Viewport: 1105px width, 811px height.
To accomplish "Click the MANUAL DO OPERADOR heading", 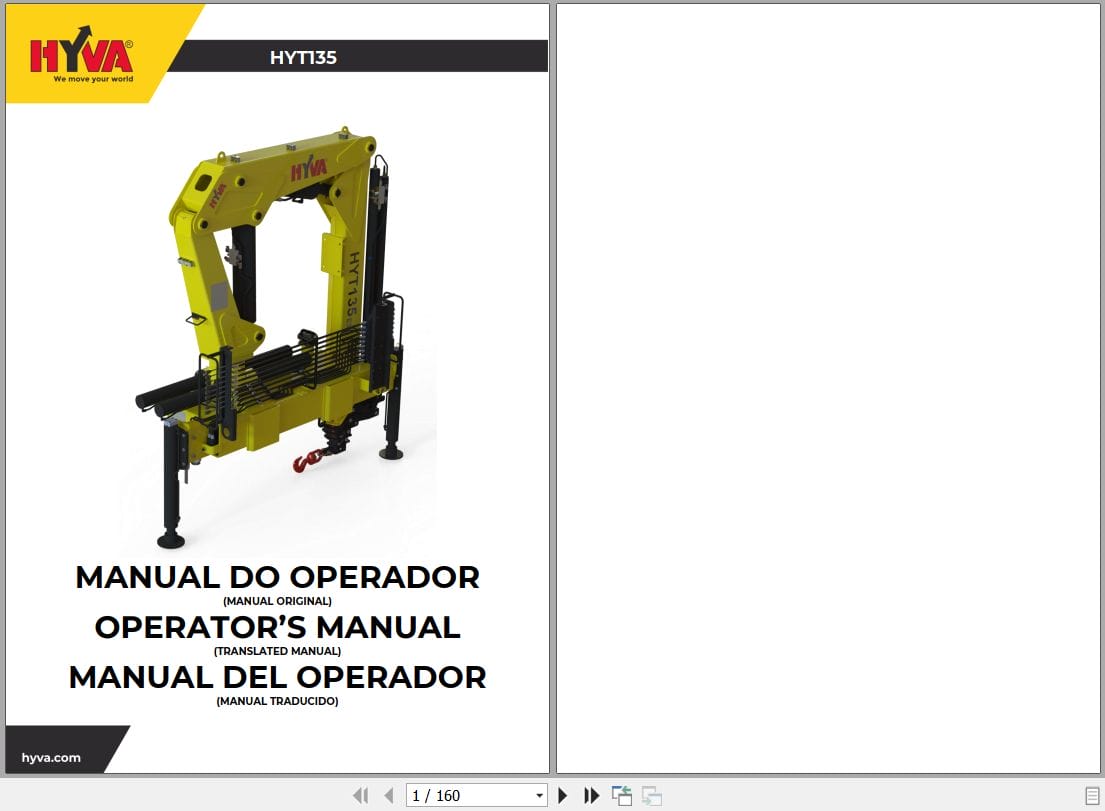I will [x=277, y=577].
